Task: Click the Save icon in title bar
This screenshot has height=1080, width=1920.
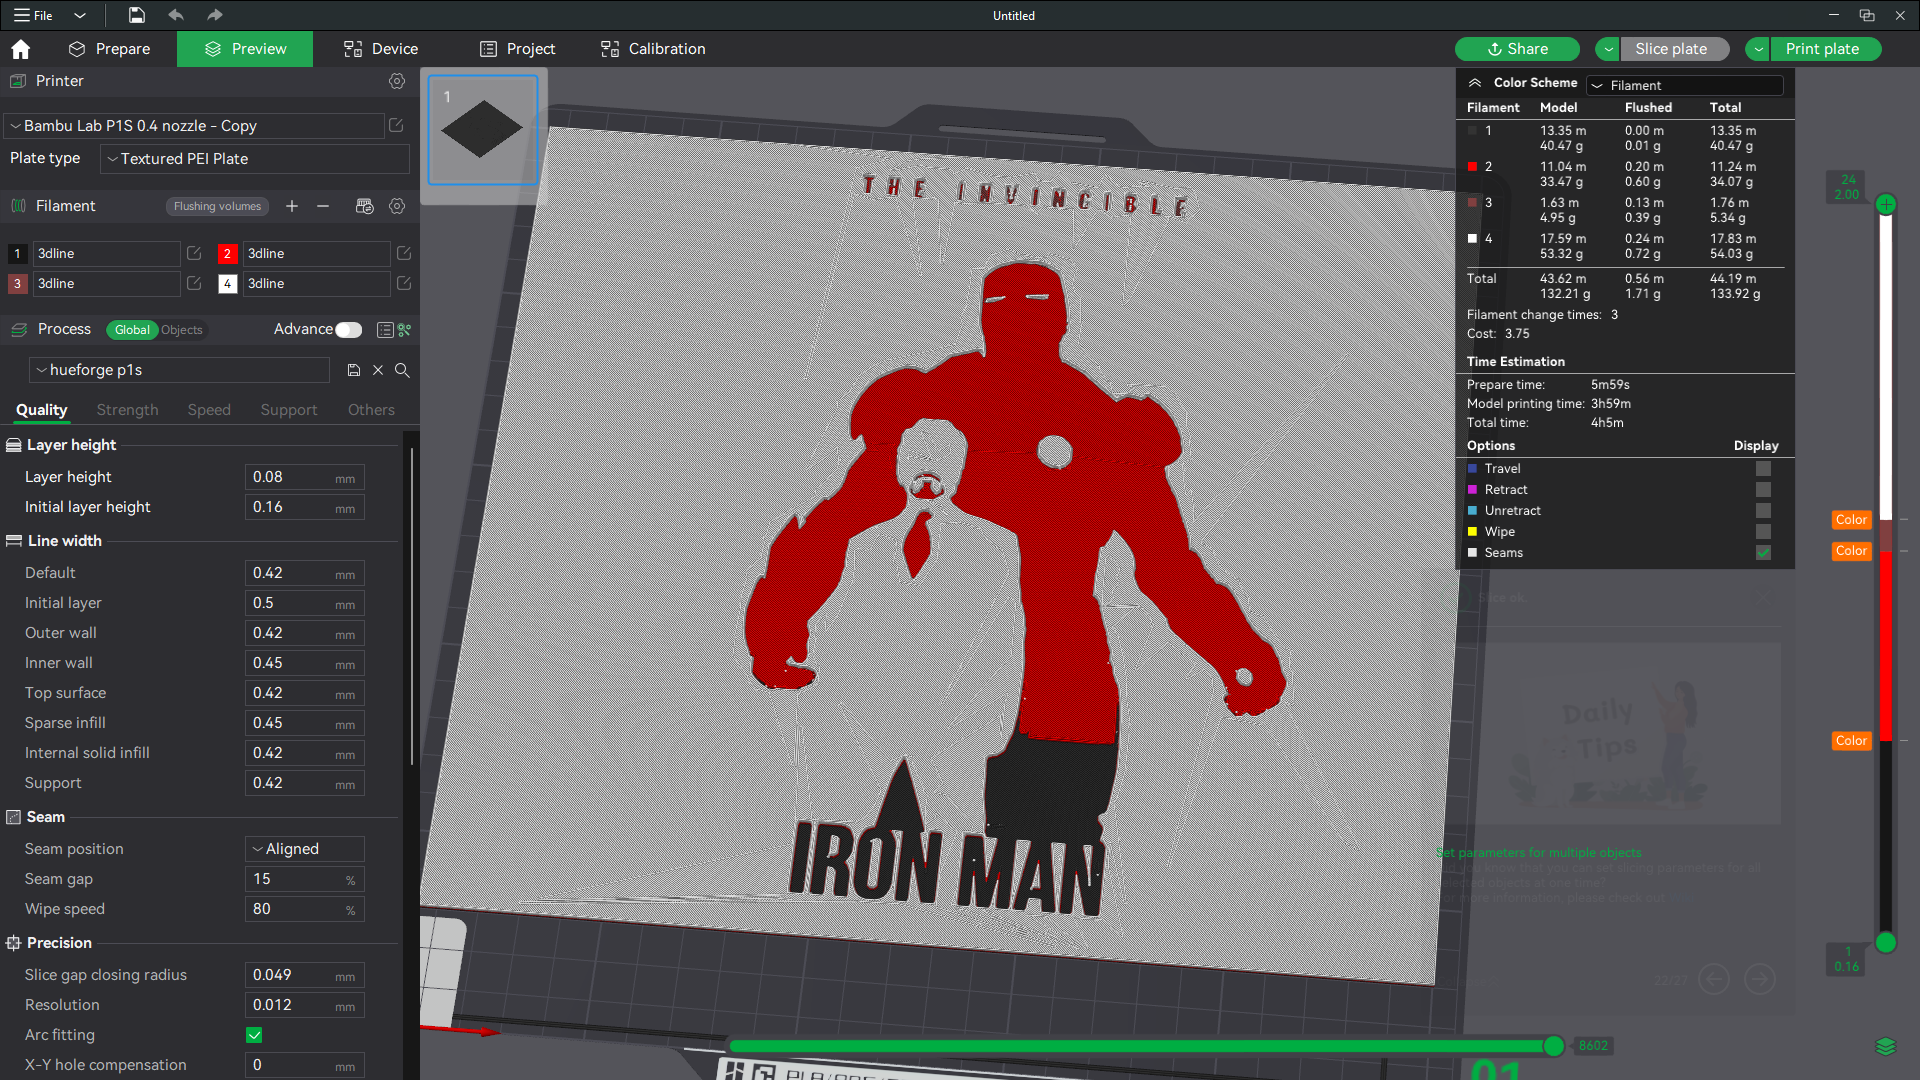Action: click(x=137, y=15)
